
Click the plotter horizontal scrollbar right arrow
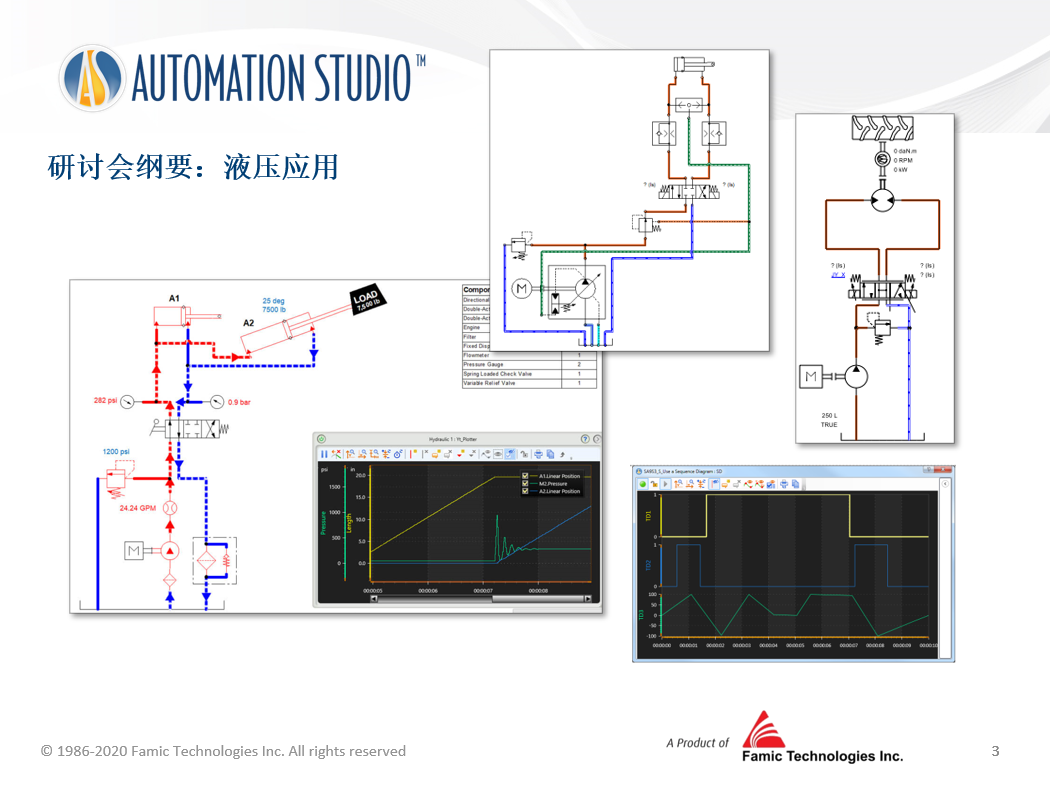(587, 599)
